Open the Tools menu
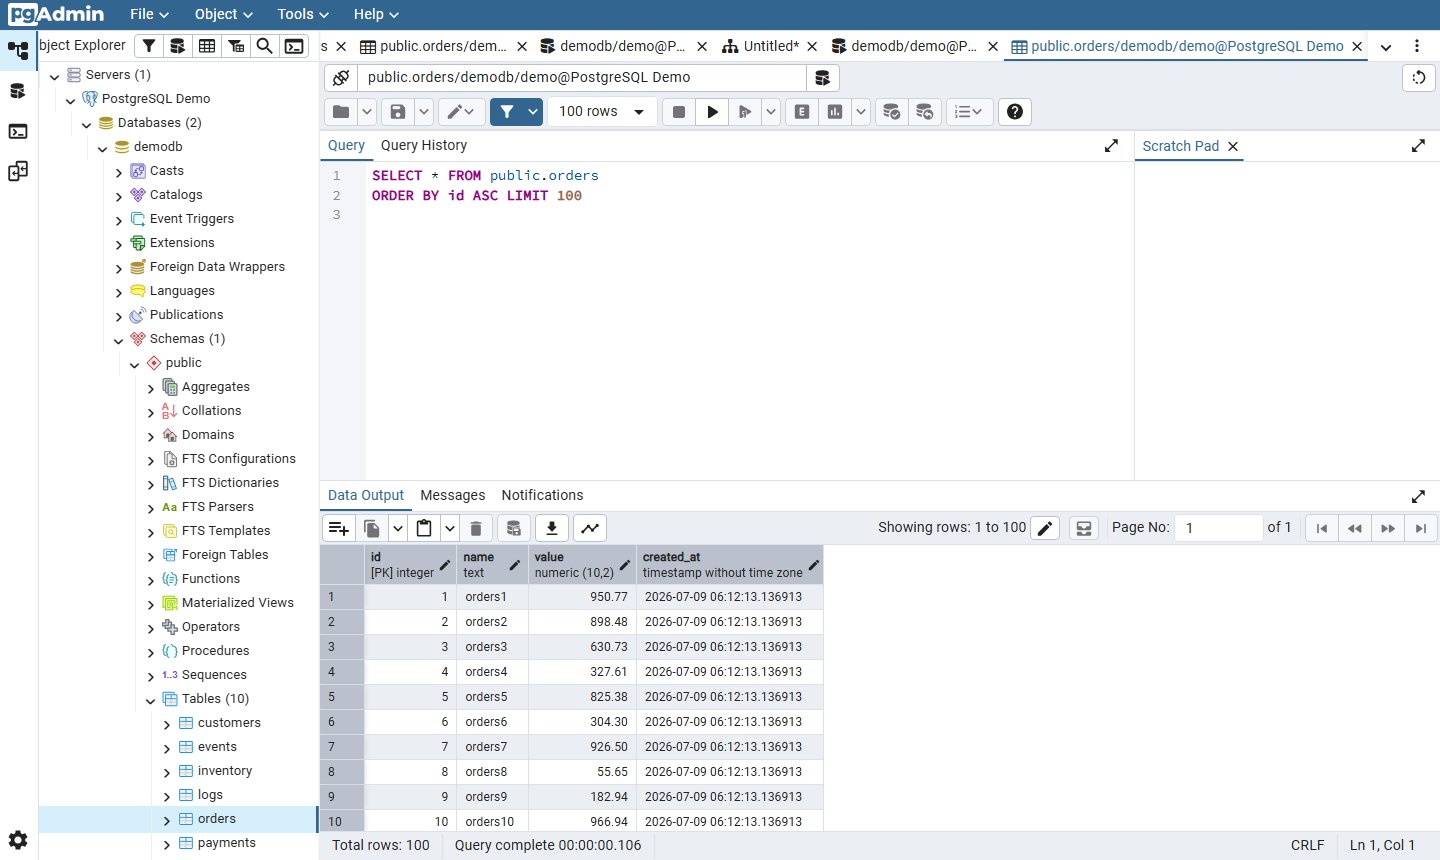Screen dimensions: 1440x860 click(x=303, y=14)
